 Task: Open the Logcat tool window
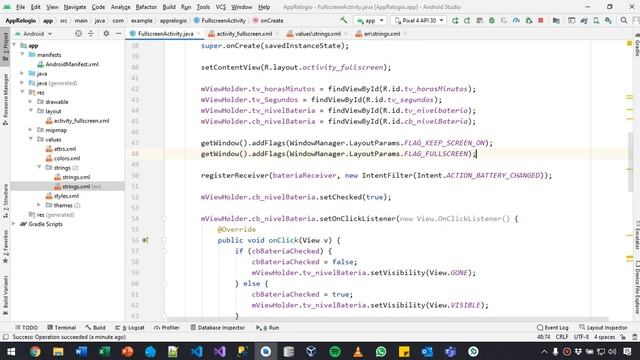(130, 327)
